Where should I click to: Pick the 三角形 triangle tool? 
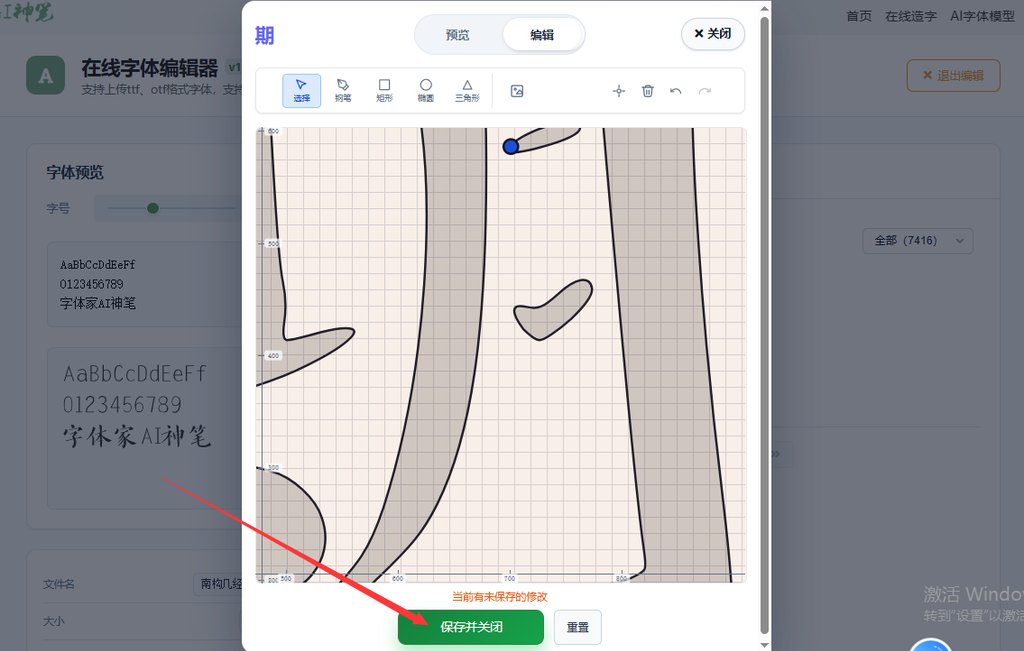[467, 91]
